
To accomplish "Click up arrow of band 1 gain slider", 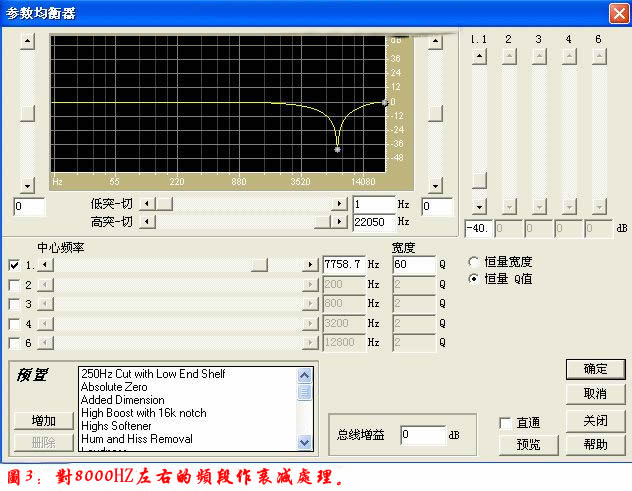I will 479,56.
